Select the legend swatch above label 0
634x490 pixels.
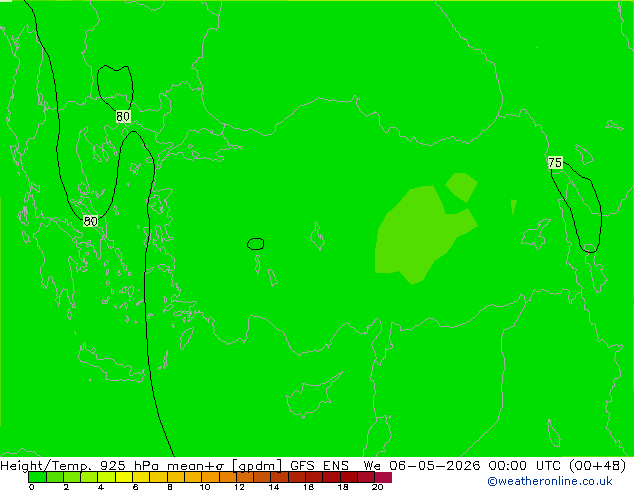click(37, 477)
